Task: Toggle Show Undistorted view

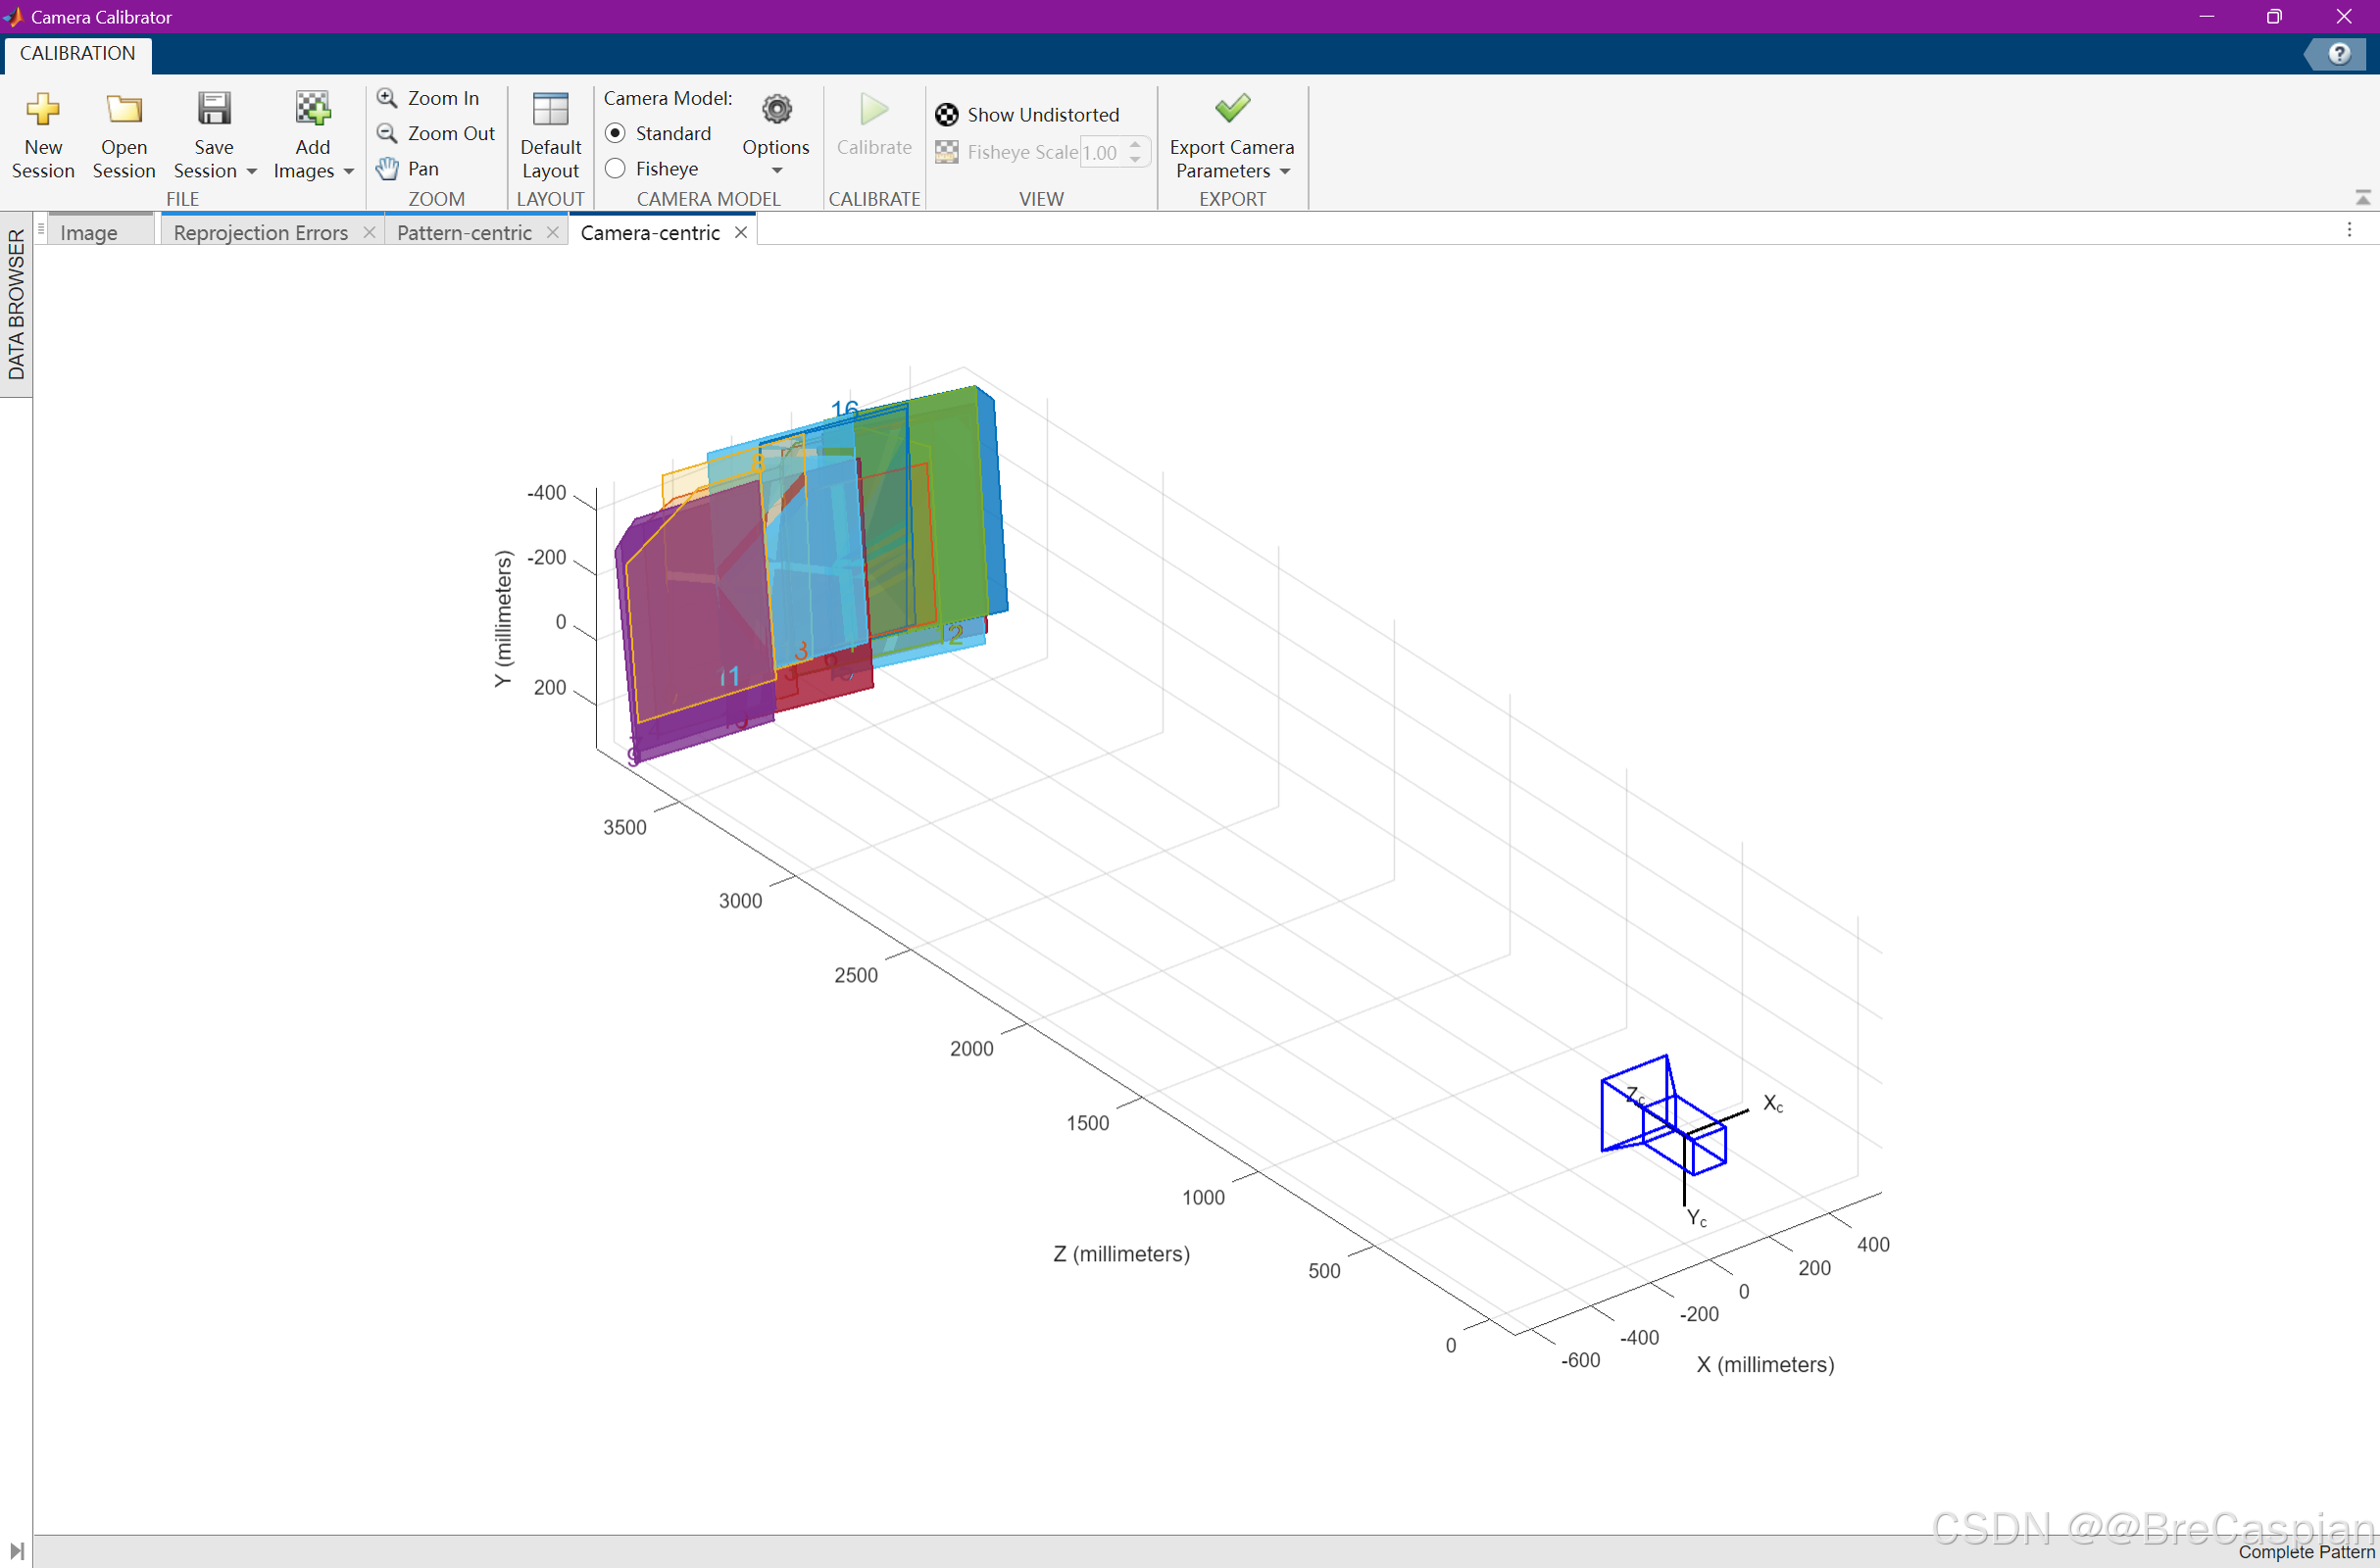Action: (x=1028, y=115)
